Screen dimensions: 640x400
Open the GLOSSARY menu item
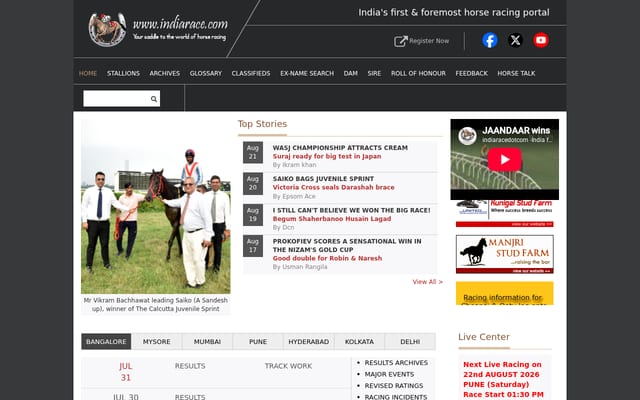[206, 73]
